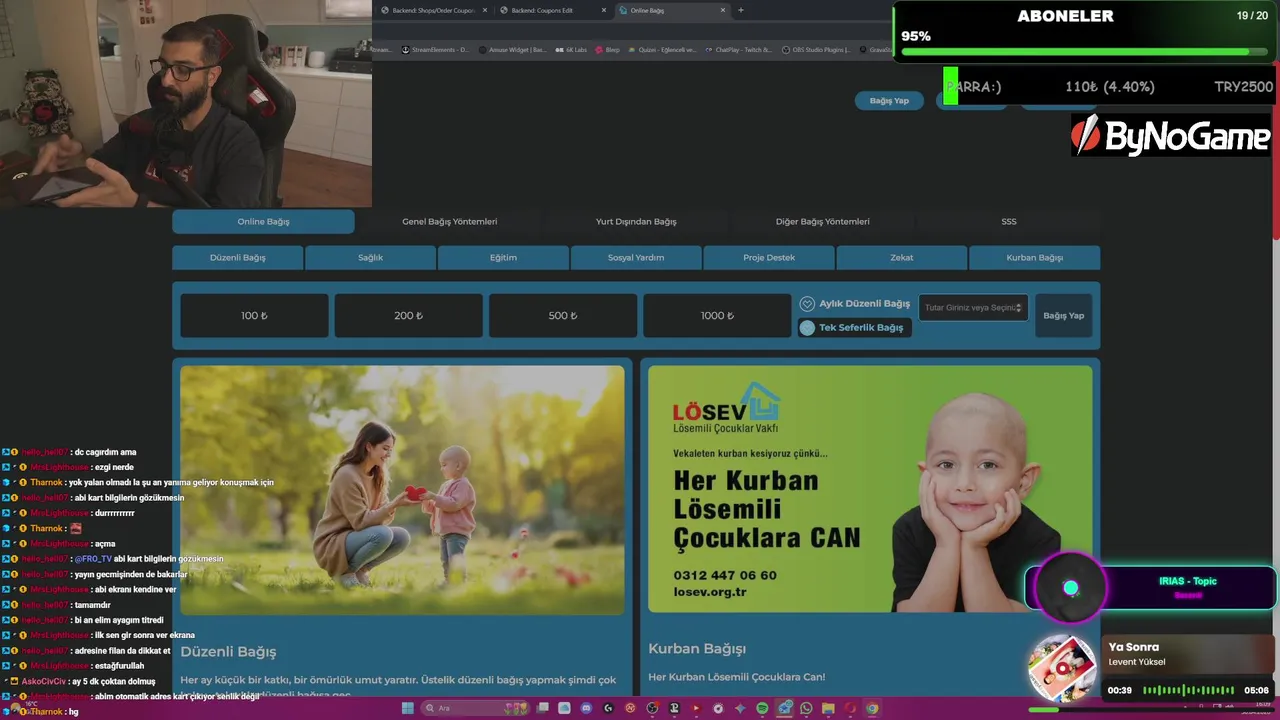Click the Windows taskbar search box
1280x720 pixels.
pyautogui.click(x=475, y=708)
